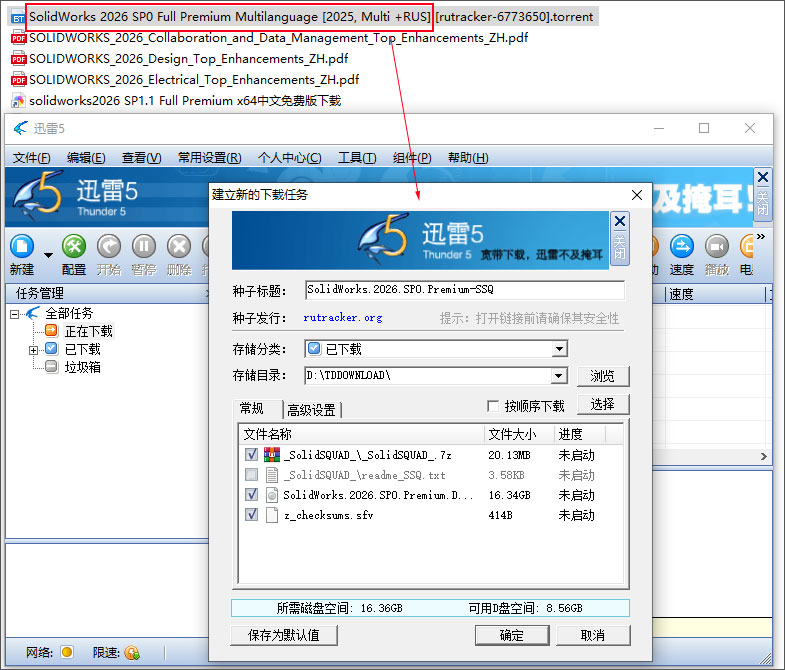Confirm with the 确定 button
The height and width of the screenshot is (670, 785).
pyautogui.click(x=512, y=635)
